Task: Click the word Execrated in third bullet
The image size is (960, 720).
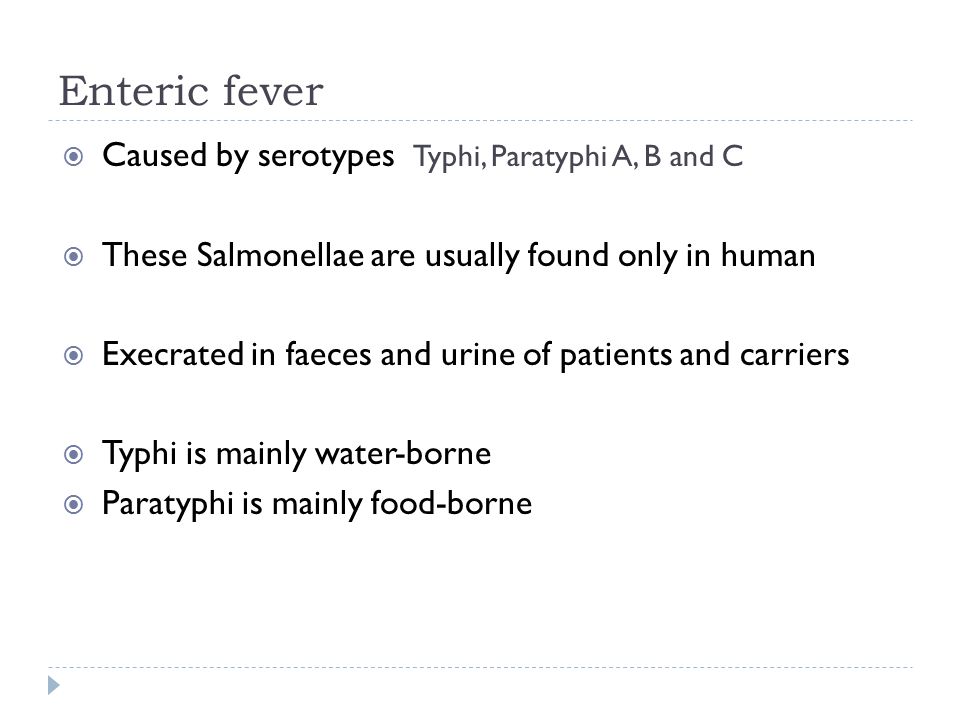Action: click(173, 354)
